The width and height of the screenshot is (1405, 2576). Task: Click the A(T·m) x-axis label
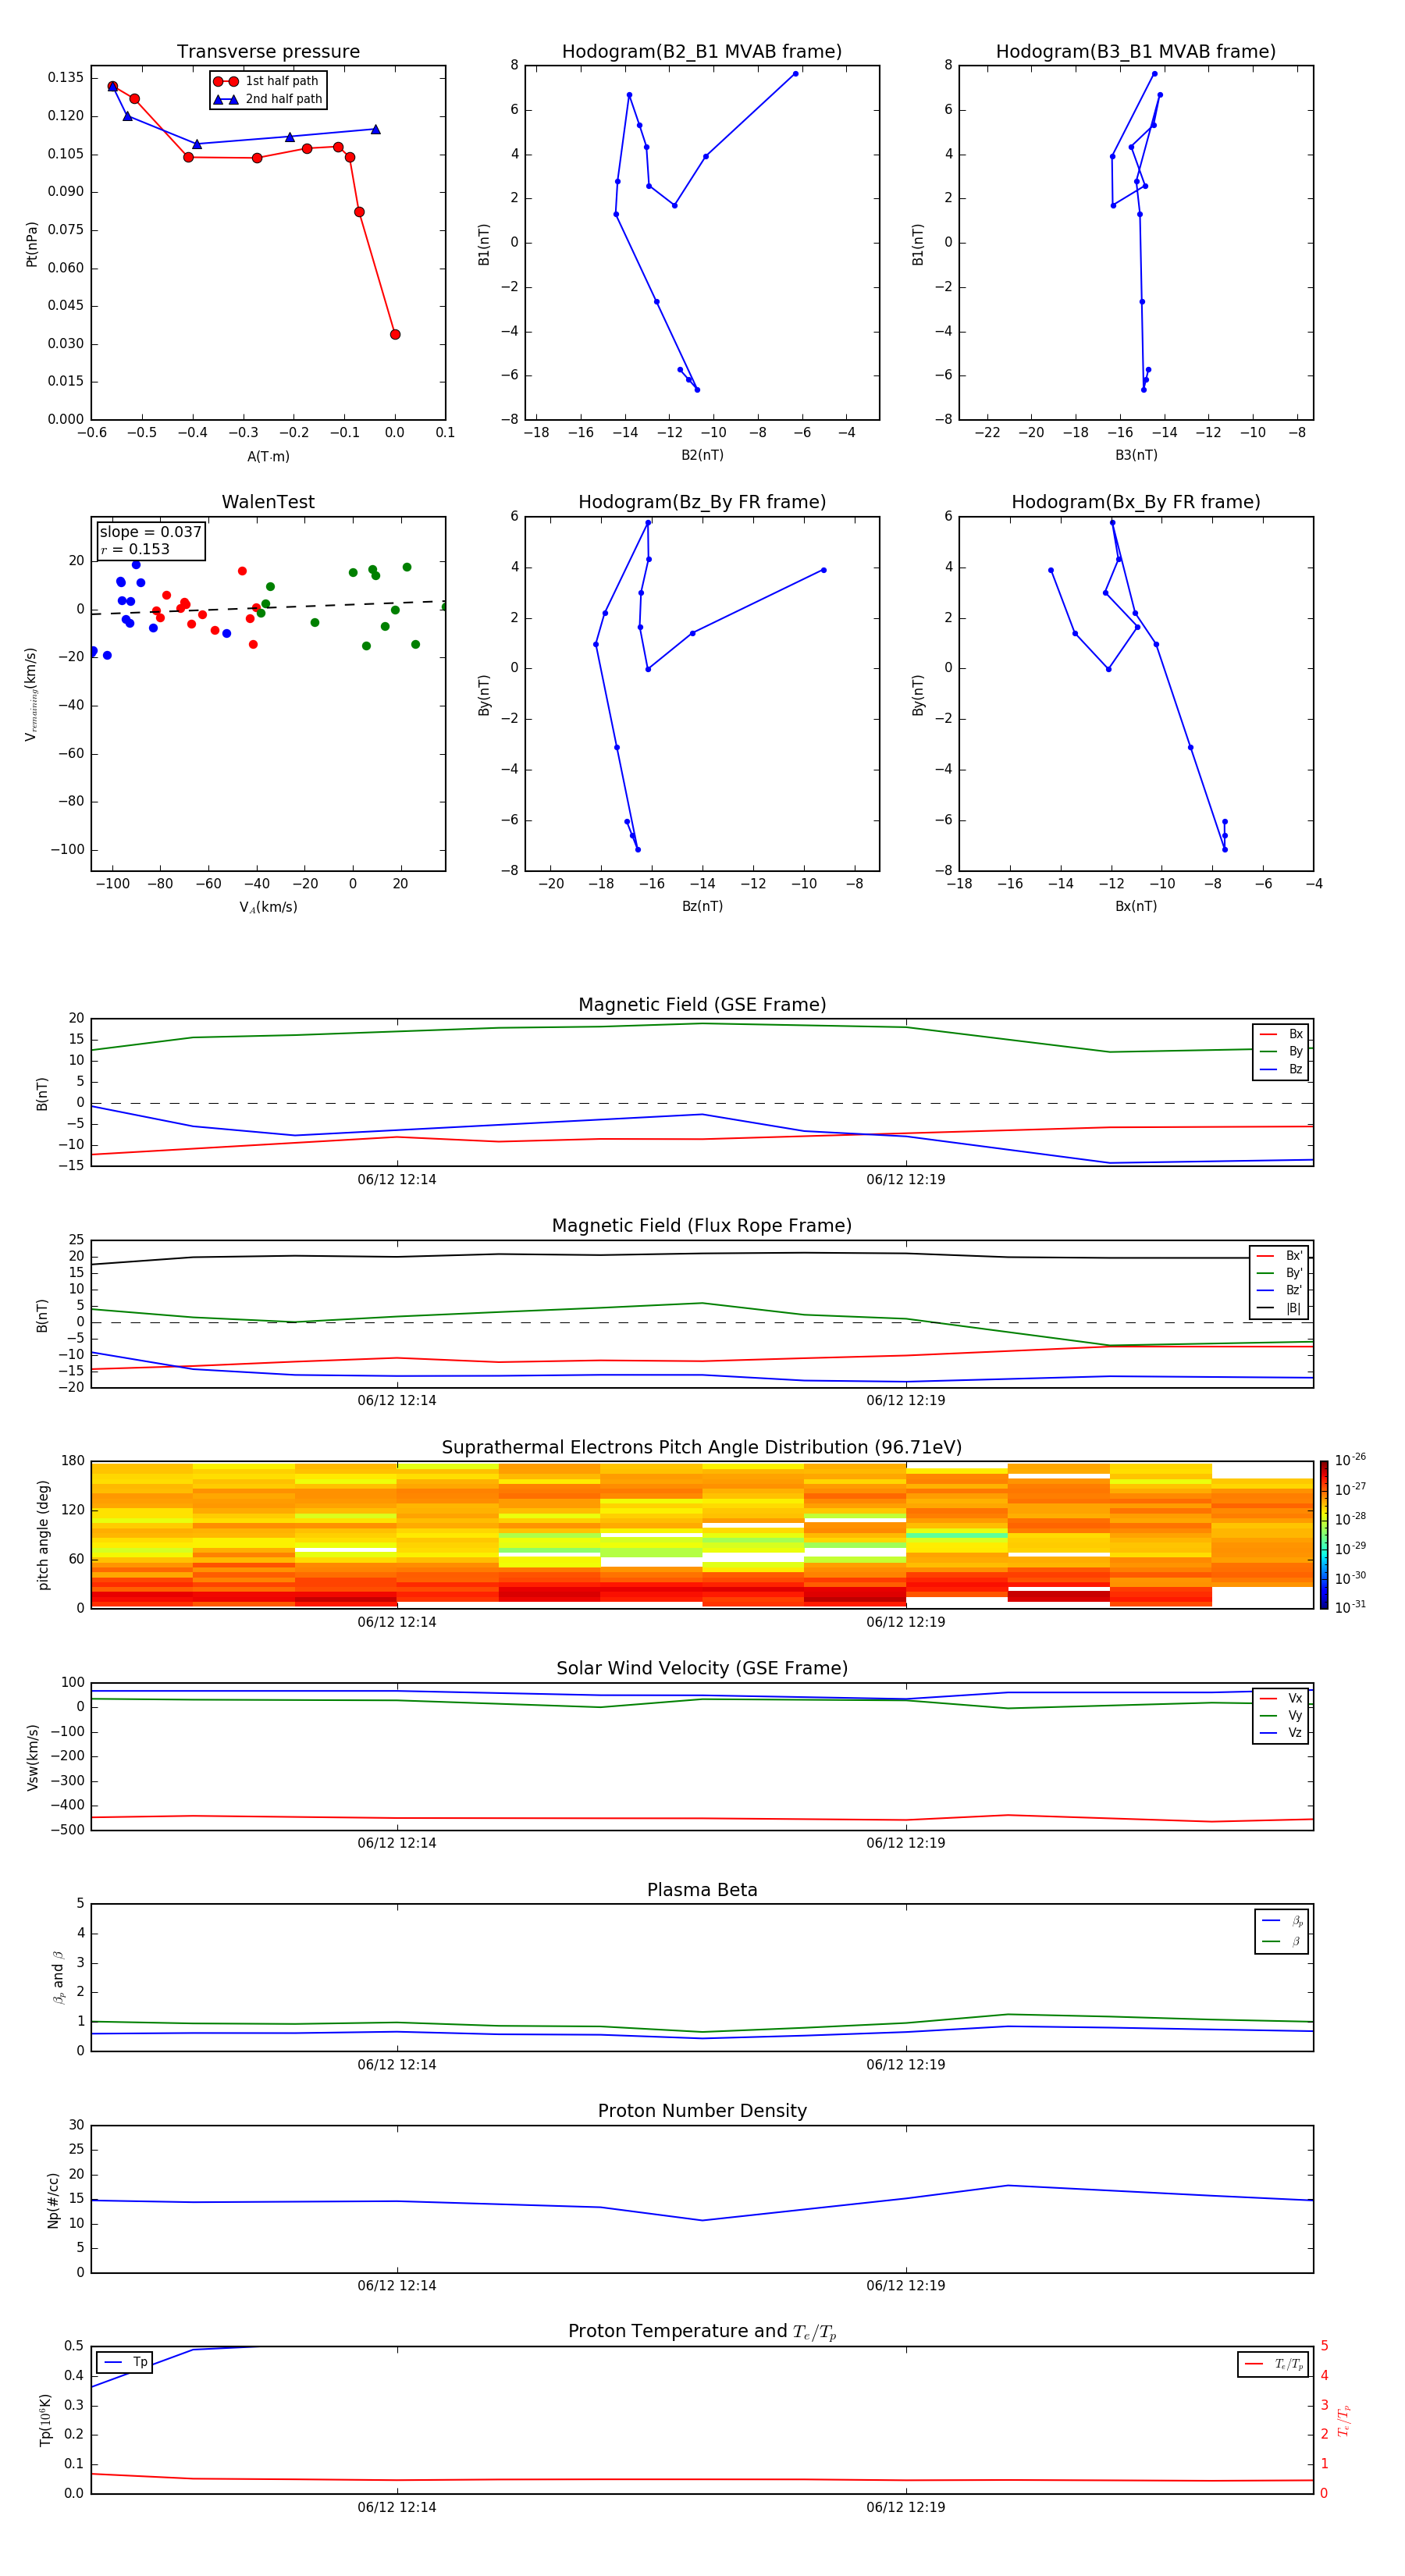click(x=268, y=457)
